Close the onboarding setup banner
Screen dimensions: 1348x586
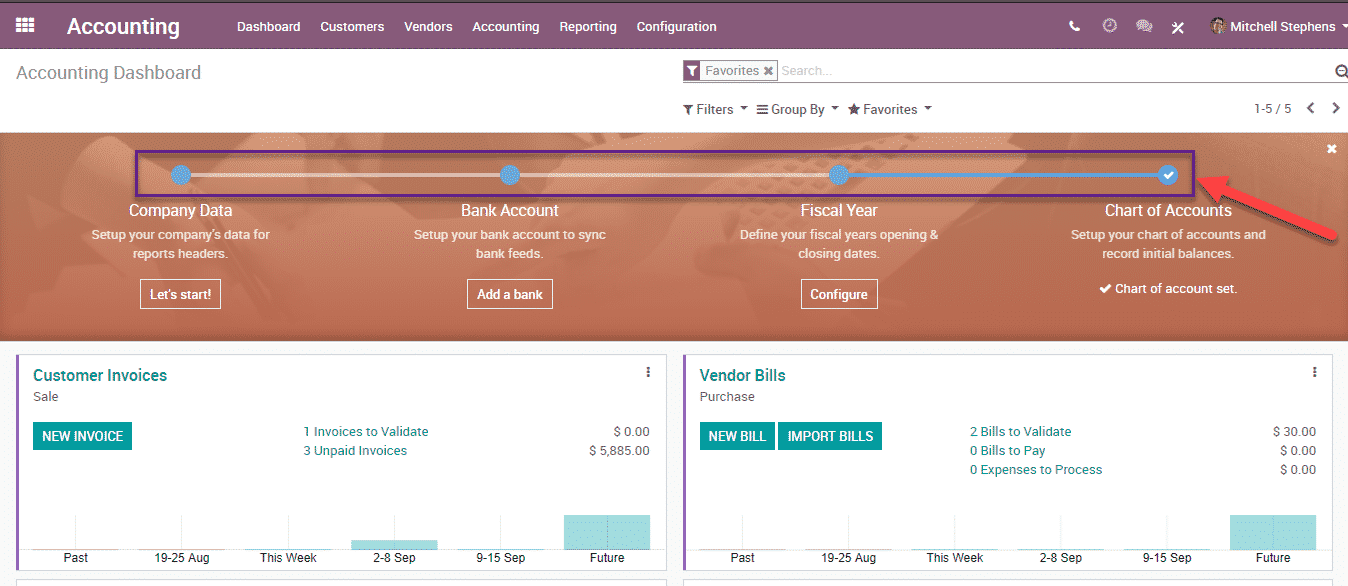pyautogui.click(x=1331, y=149)
